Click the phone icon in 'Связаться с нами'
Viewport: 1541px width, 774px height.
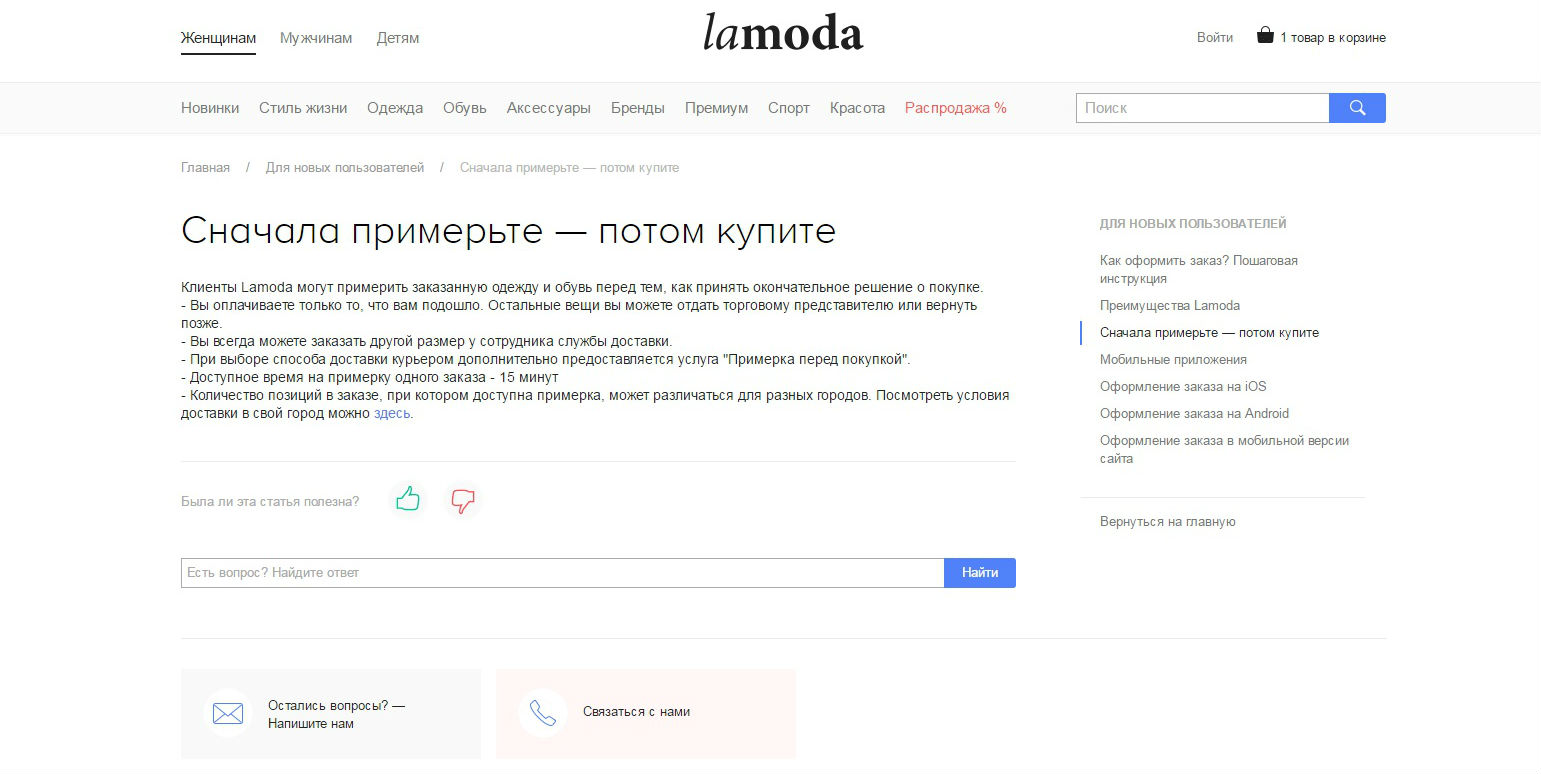[542, 712]
